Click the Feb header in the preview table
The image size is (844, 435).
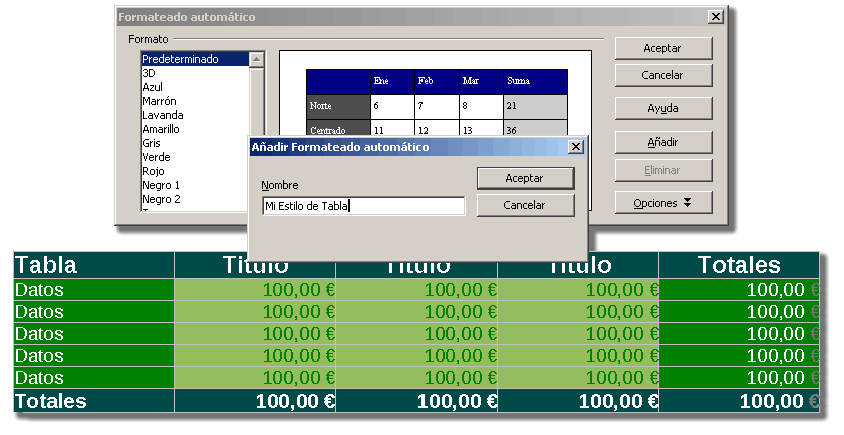tap(437, 81)
